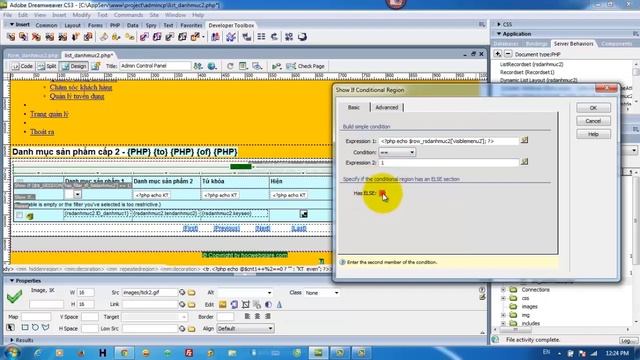Screen dimensions: 640x360
Task: Click the Trang quản lý link
Action: pyautogui.click(x=49, y=114)
